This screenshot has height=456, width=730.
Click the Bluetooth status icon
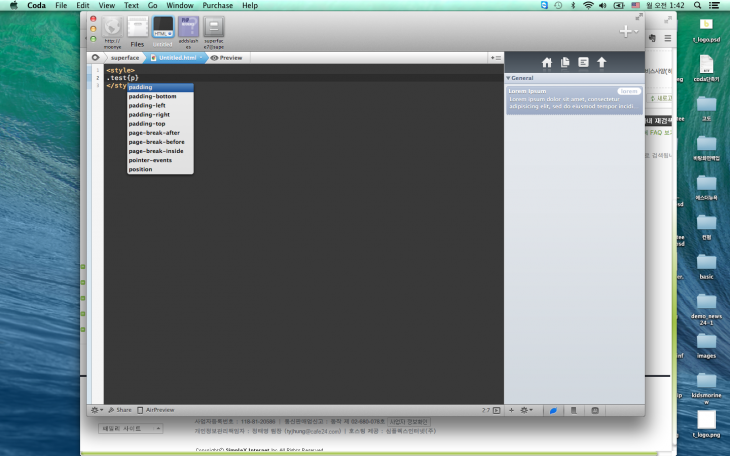pos(573,5)
